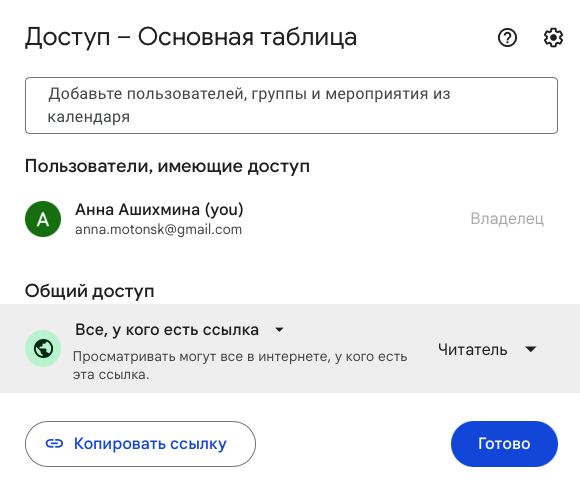Open sharing settings gear icon
Viewport: 580px width, 489px height.
[553, 37]
